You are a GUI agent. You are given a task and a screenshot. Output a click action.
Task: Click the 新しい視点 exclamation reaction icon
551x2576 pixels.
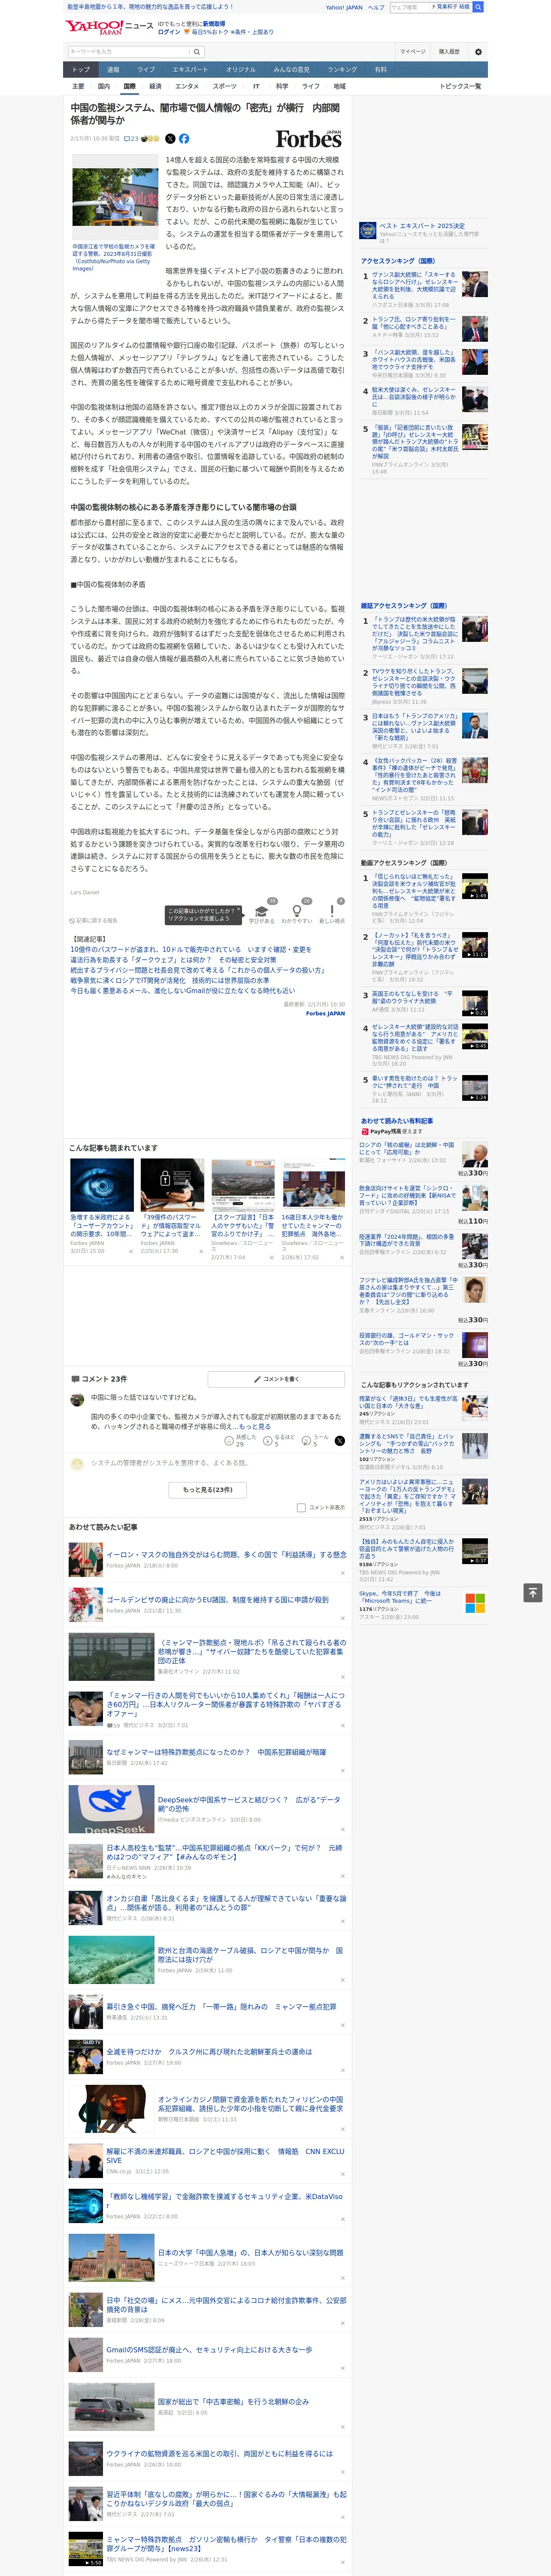click(x=332, y=912)
